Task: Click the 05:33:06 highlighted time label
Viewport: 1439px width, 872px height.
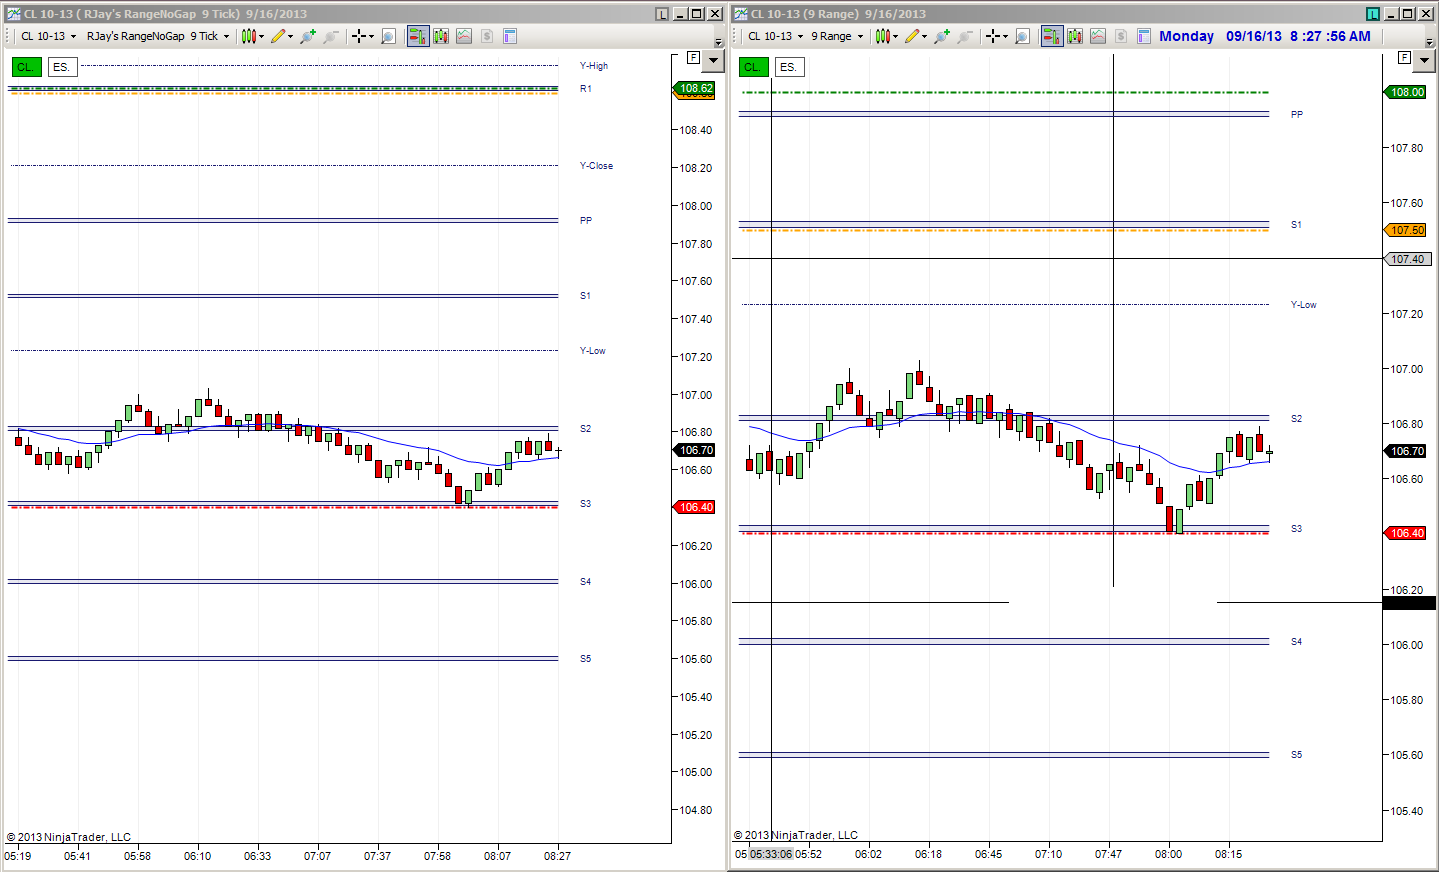Action: 770,854
